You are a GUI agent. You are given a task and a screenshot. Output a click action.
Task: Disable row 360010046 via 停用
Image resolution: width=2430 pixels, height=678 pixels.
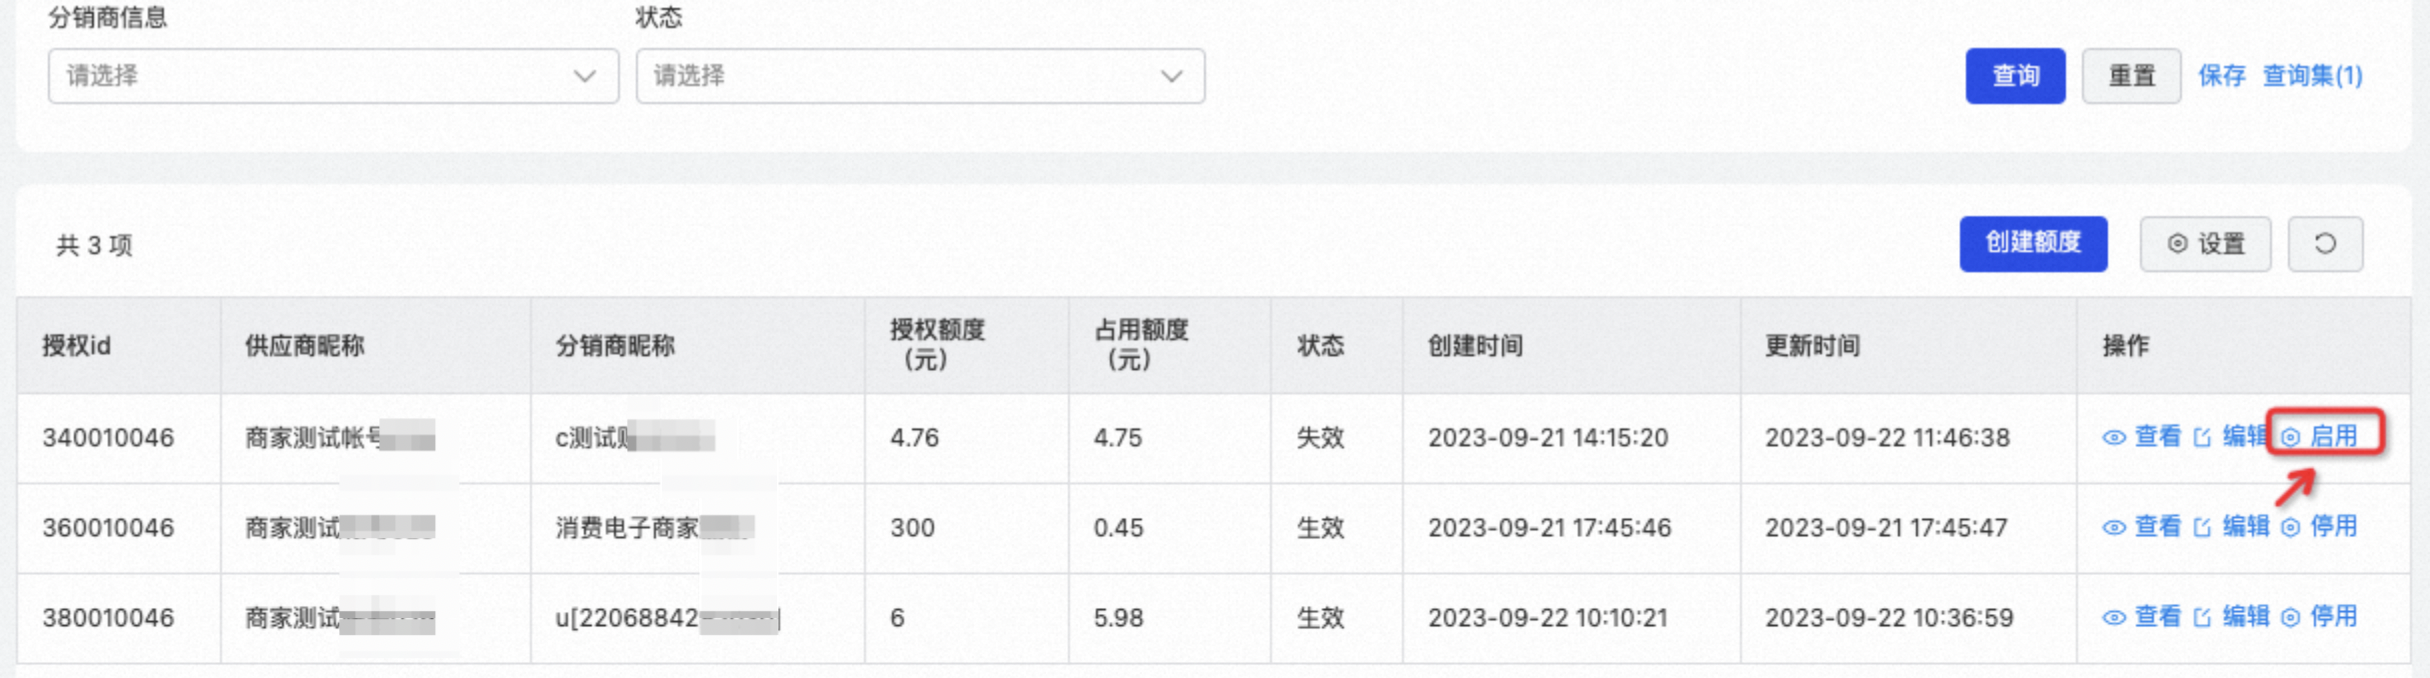pyautogui.click(x=2319, y=527)
